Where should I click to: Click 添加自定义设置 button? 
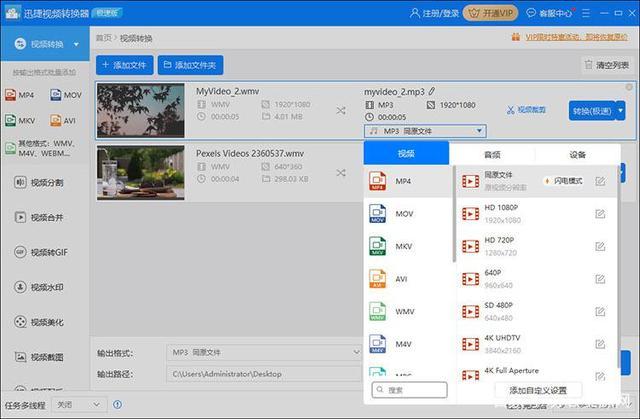pyautogui.click(x=537, y=390)
